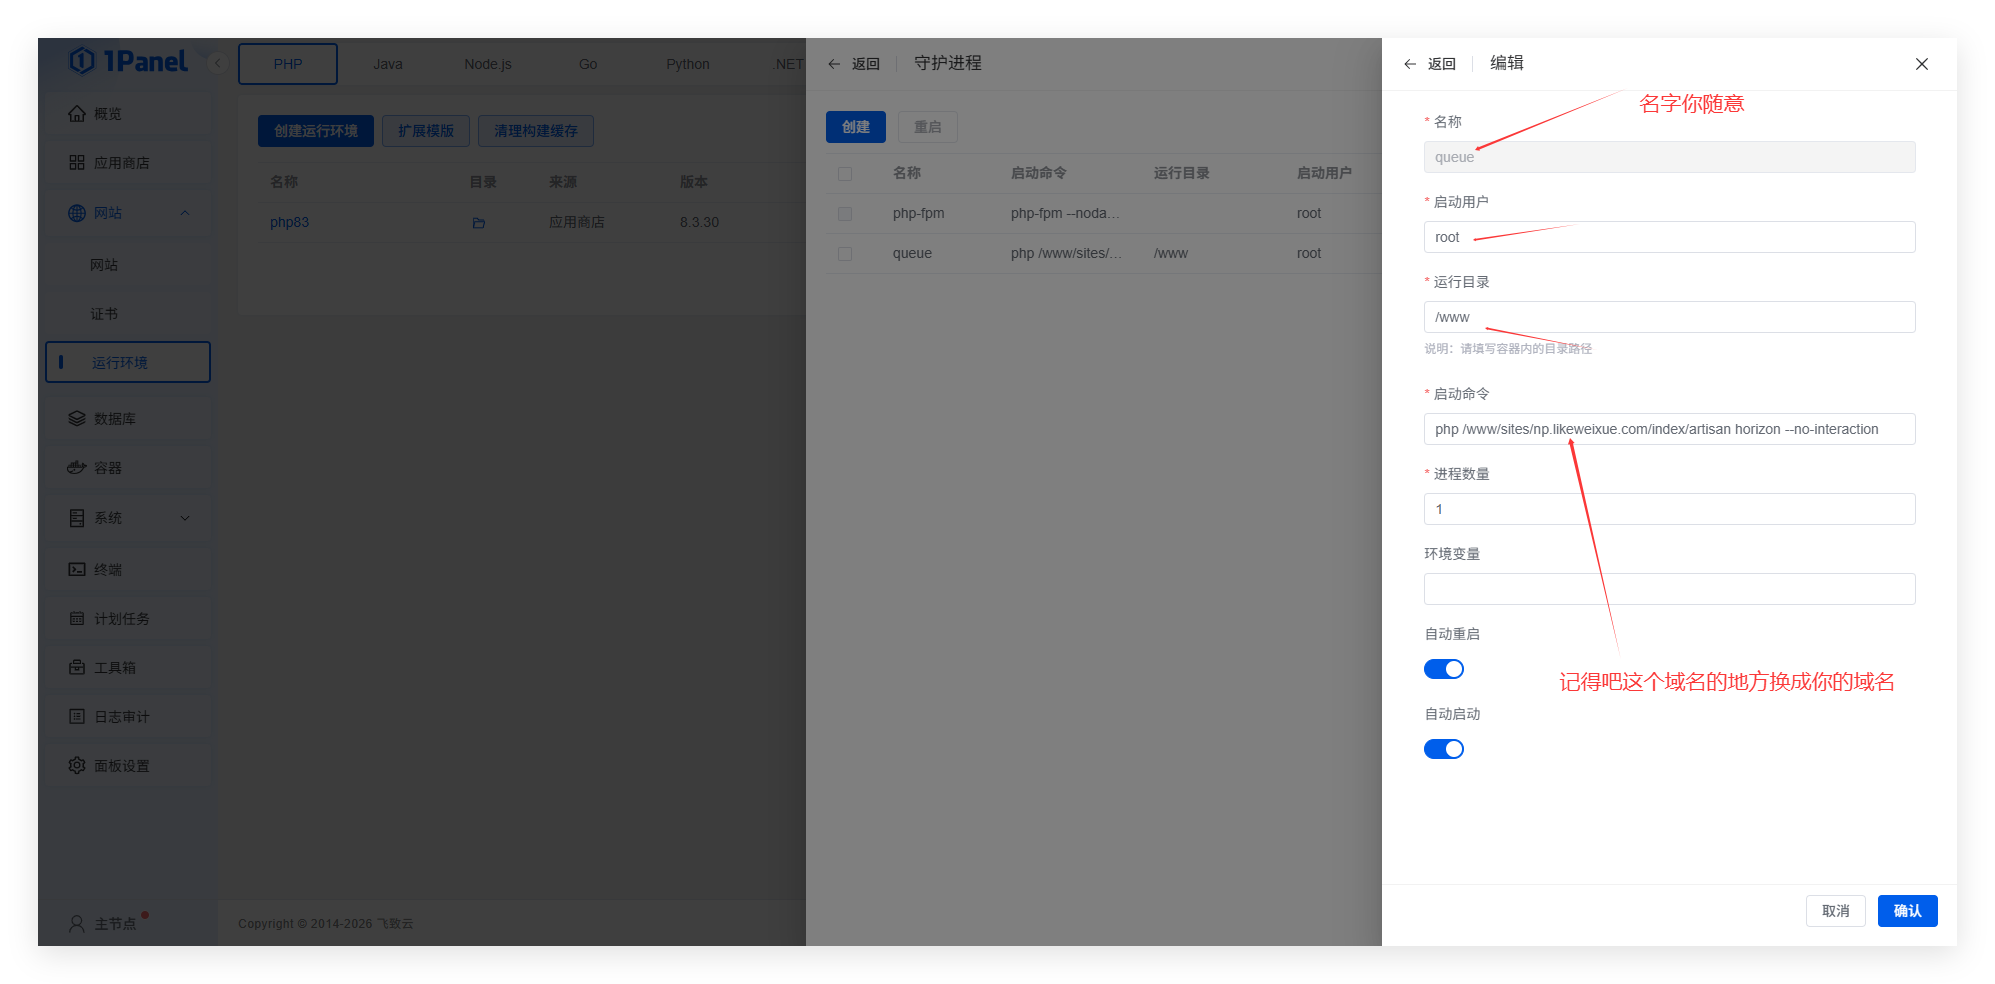1995x984 pixels.
Task: Click the database icon in the sidebar
Action: (x=77, y=418)
